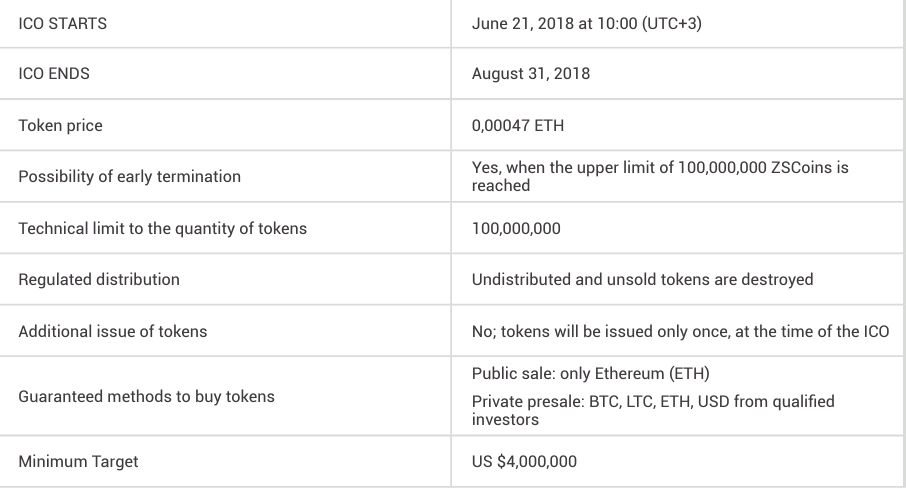The width and height of the screenshot is (906, 489).
Task: Click the standalone 100,000,000 token limit value
Action: pyautogui.click(x=516, y=228)
